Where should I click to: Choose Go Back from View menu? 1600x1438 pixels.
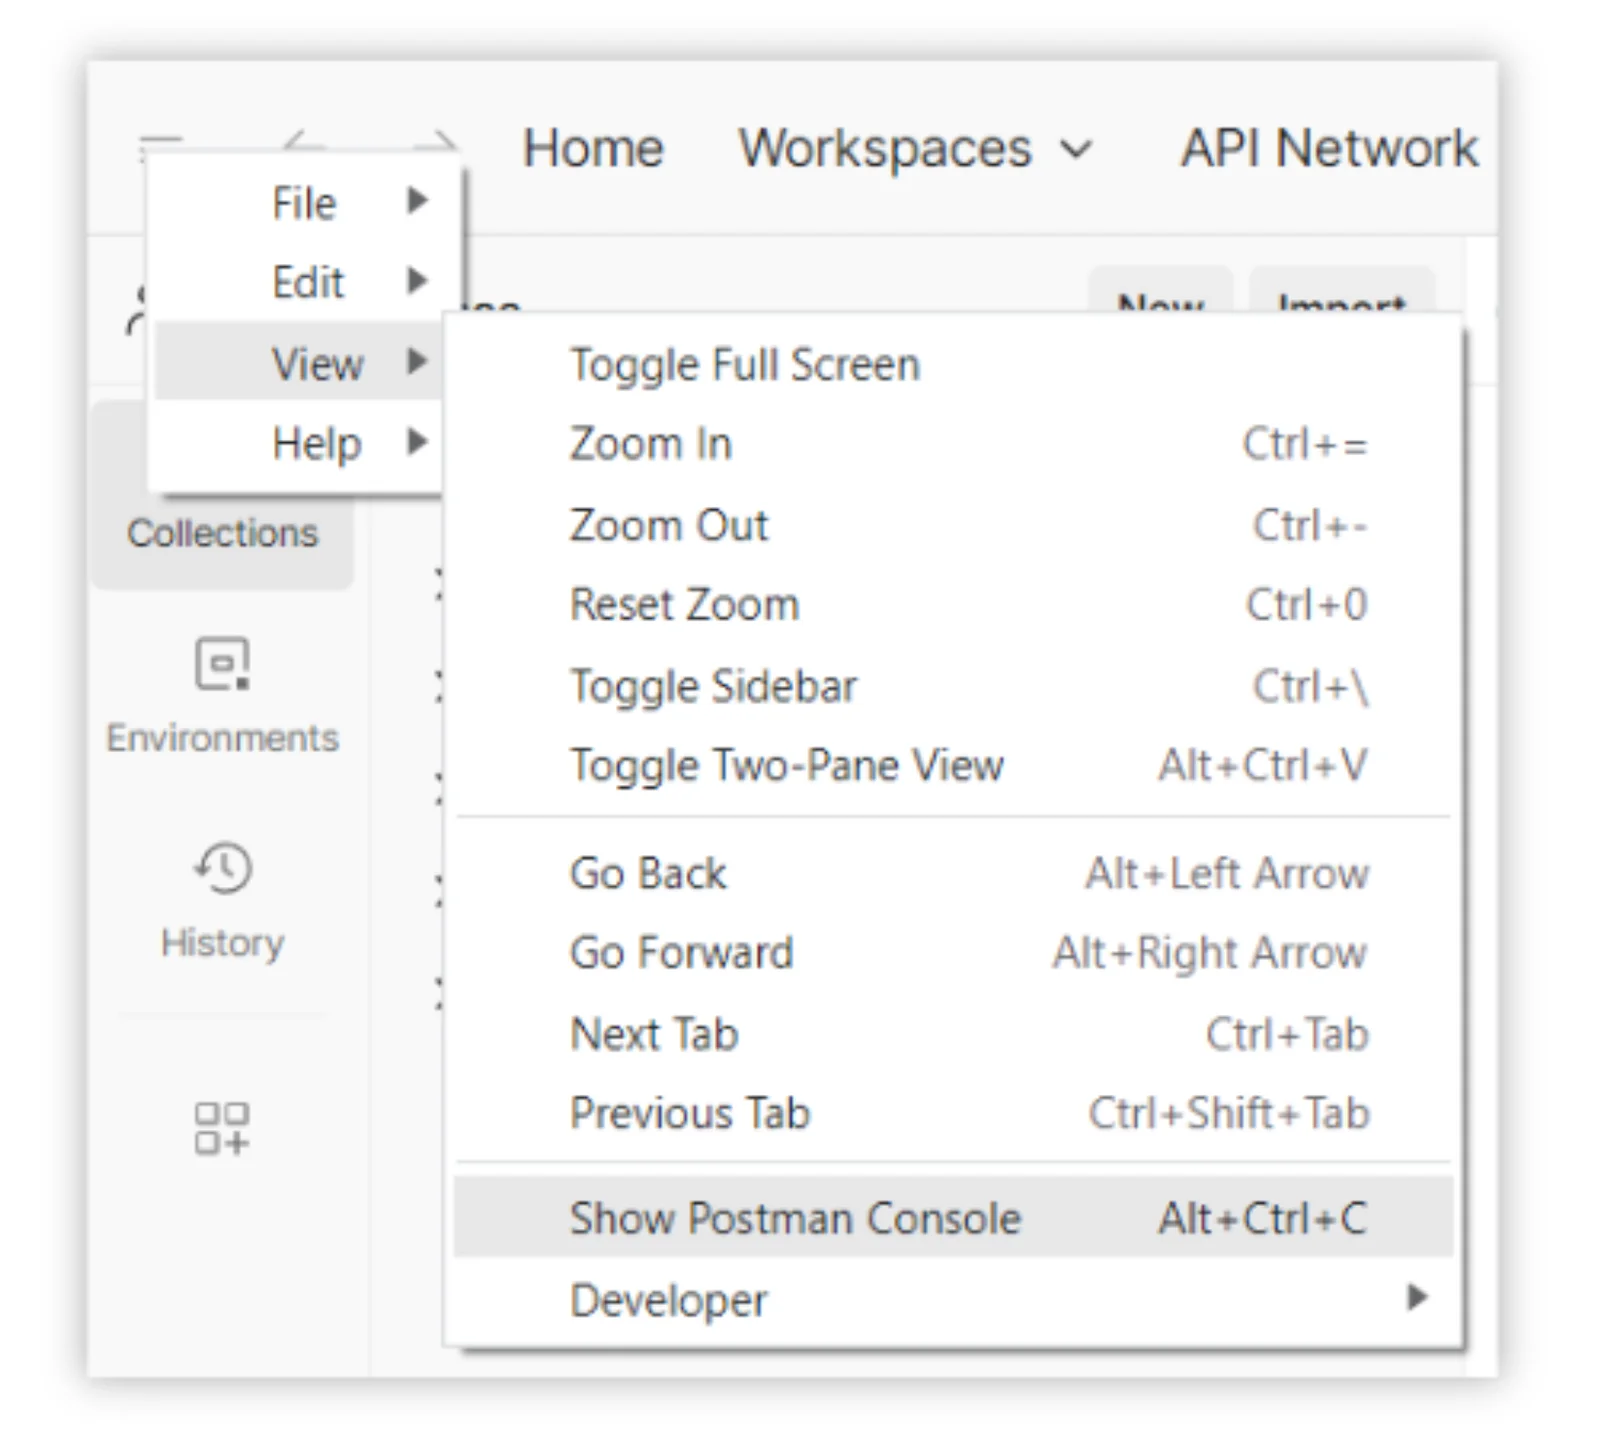pos(648,873)
